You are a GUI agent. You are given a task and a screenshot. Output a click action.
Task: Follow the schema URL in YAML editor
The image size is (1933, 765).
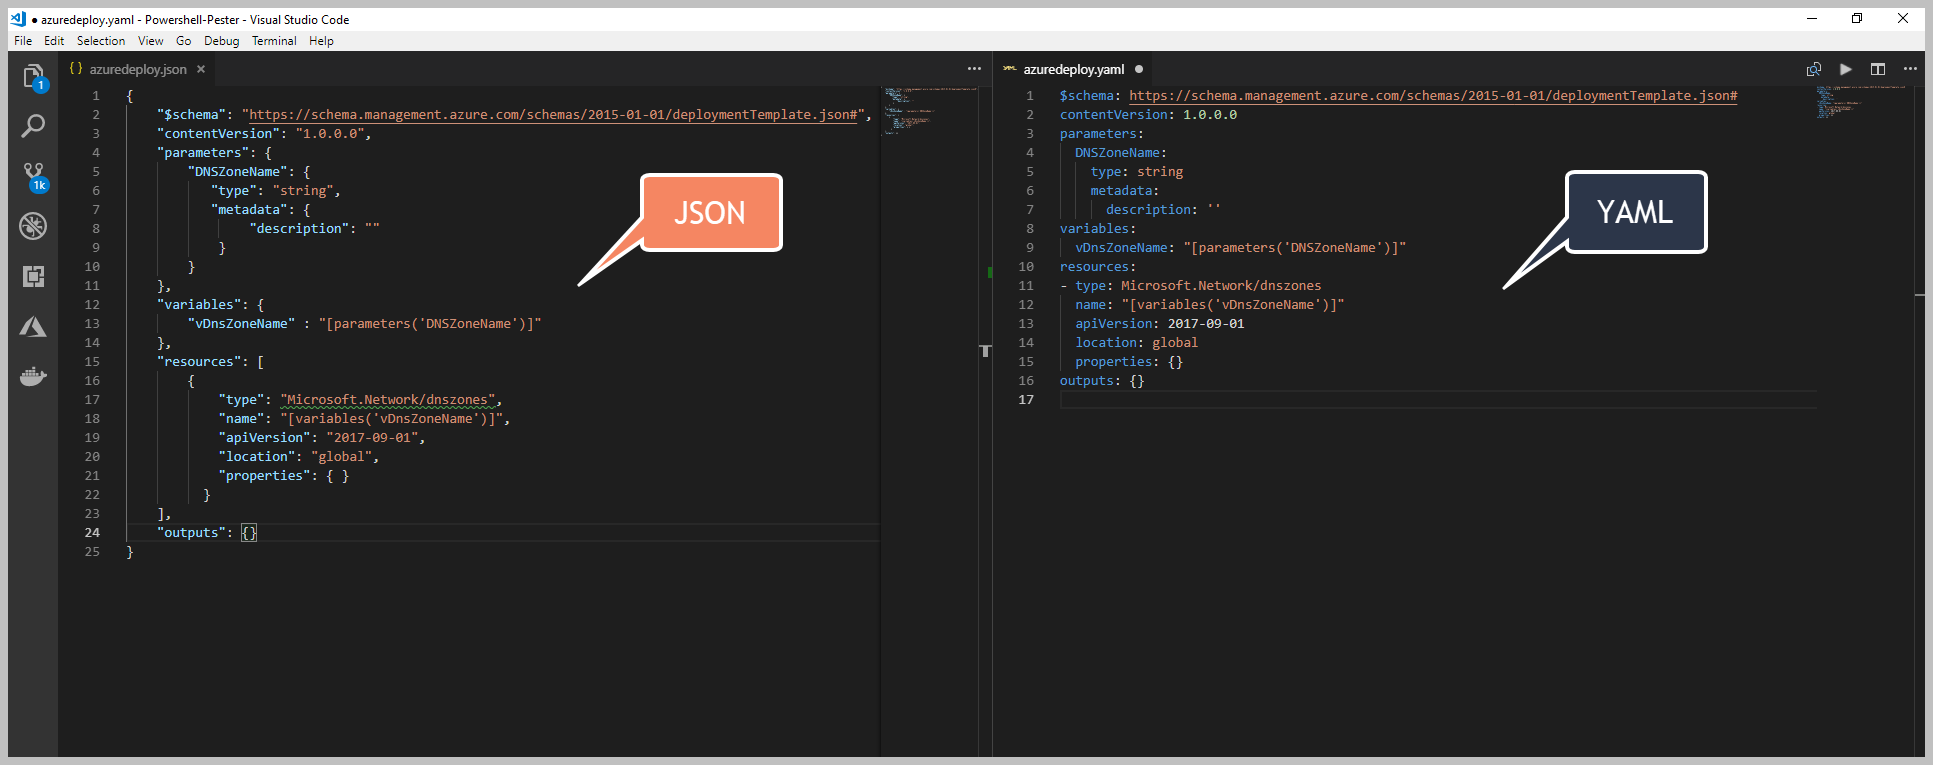(1433, 96)
